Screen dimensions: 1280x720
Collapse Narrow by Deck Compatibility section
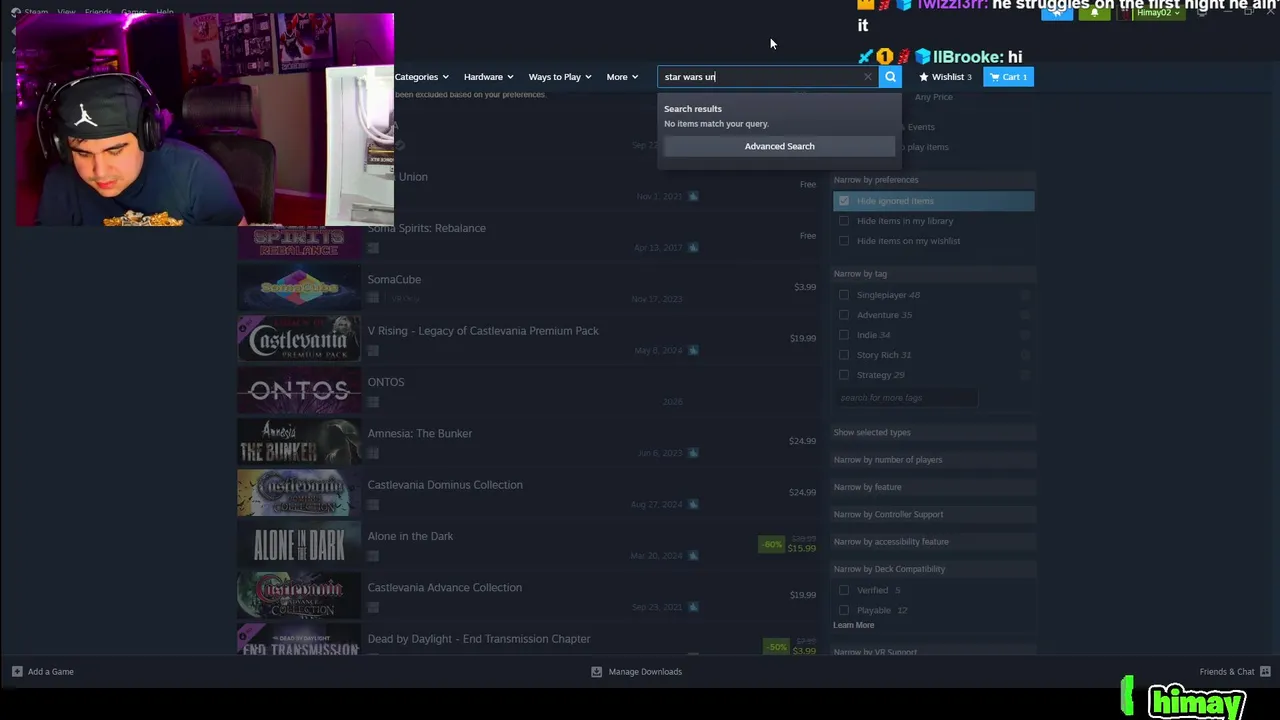click(x=933, y=569)
